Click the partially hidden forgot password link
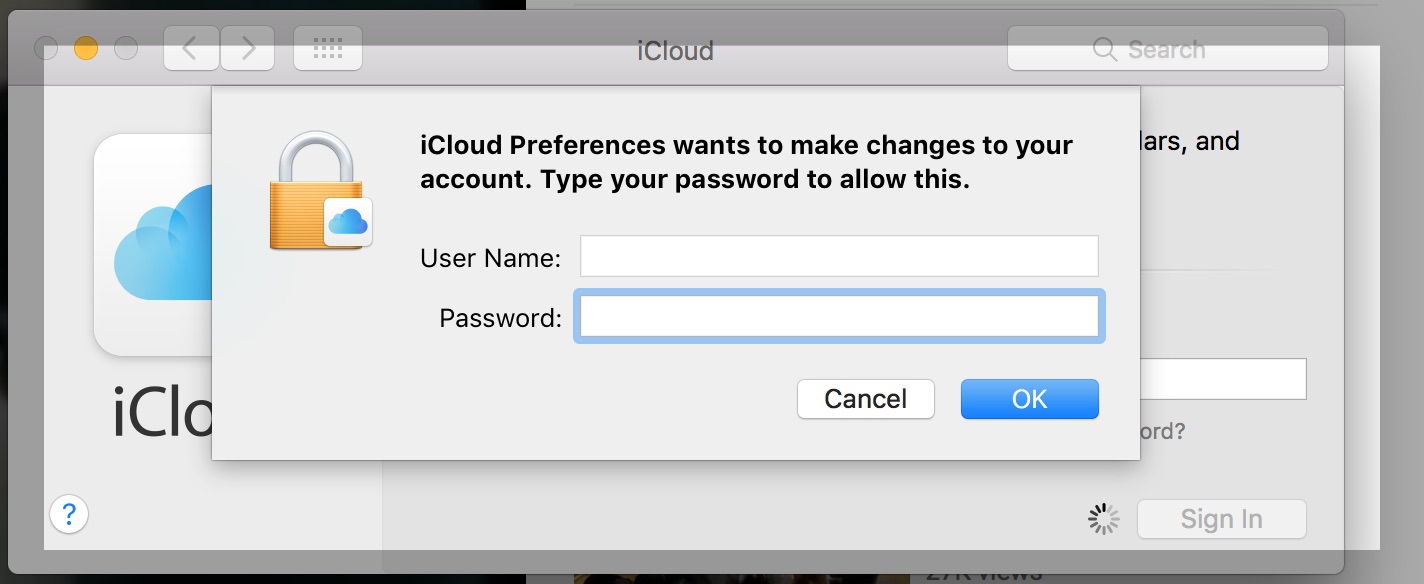 tap(1162, 432)
